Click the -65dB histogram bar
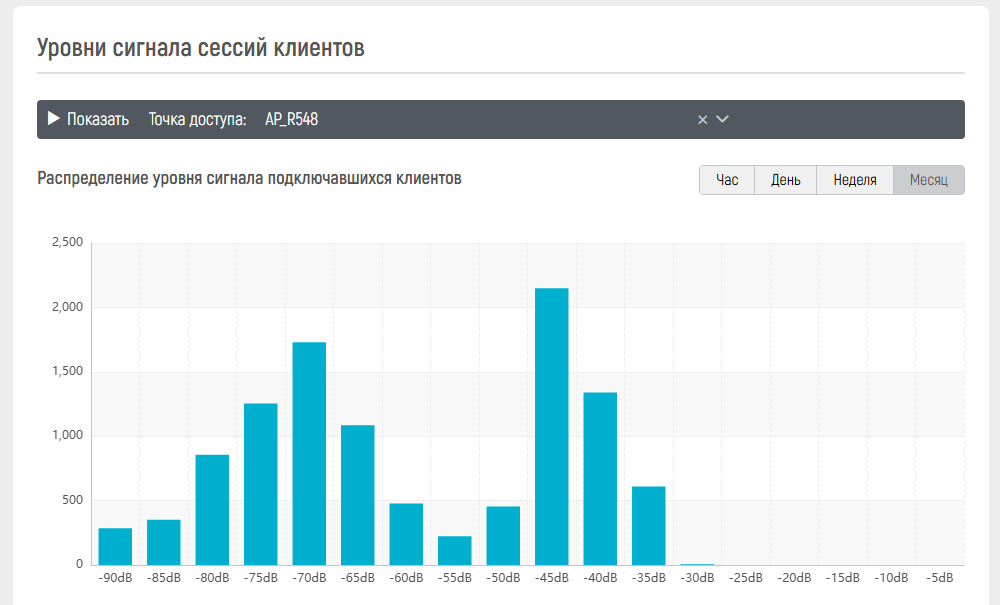The width and height of the screenshot is (1000, 605). point(358,495)
